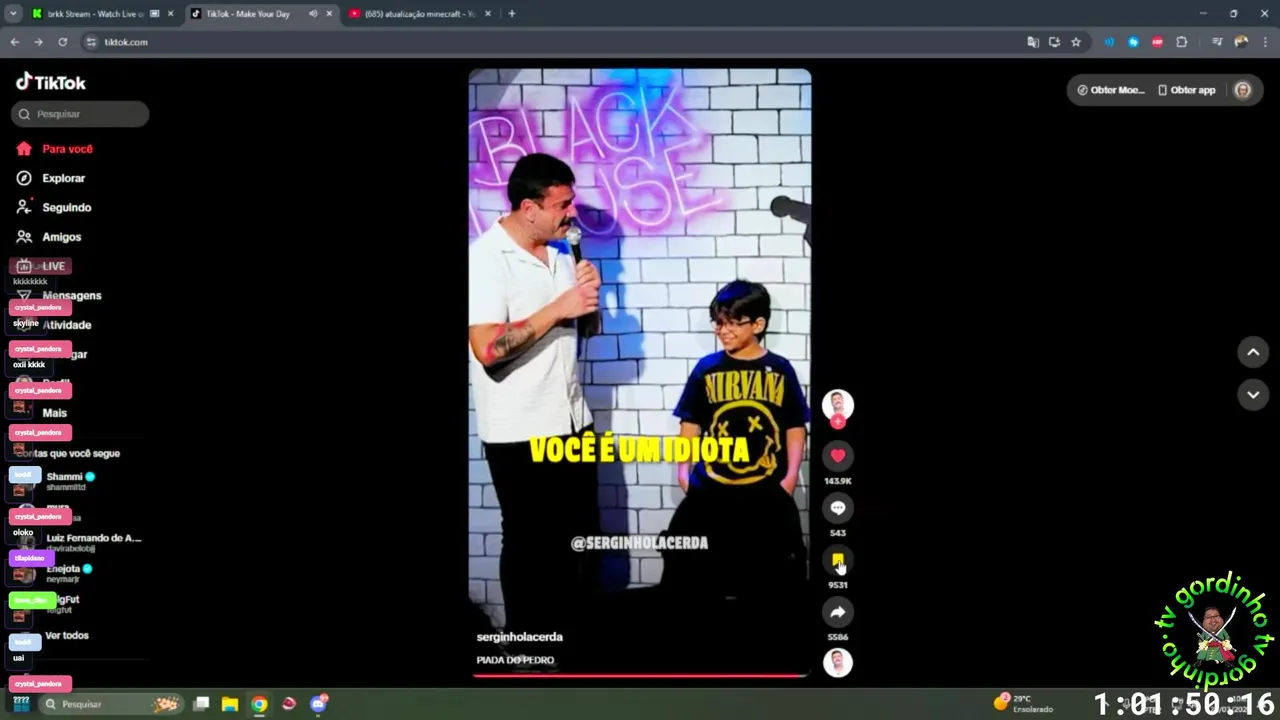
Task: Click Windows taskbar Pesquisar box
Action: (x=112, y=704)
